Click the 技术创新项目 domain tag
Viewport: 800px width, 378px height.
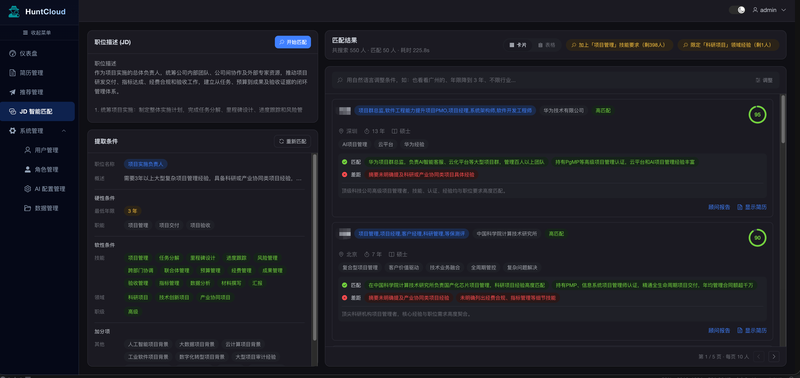click(x=174, y=297)
